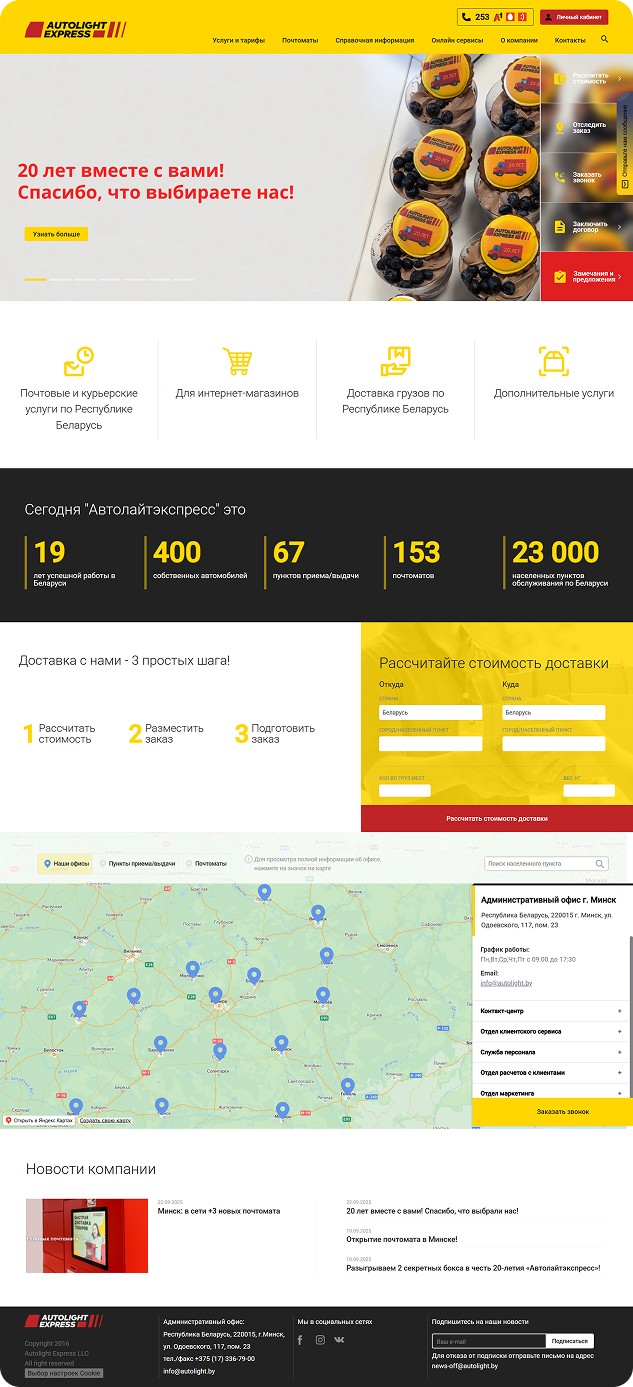The width and height of the screenshot is (633, 1387).
Task: Open the Онлайн сервисы menu
Action: [x=457, y=40]
